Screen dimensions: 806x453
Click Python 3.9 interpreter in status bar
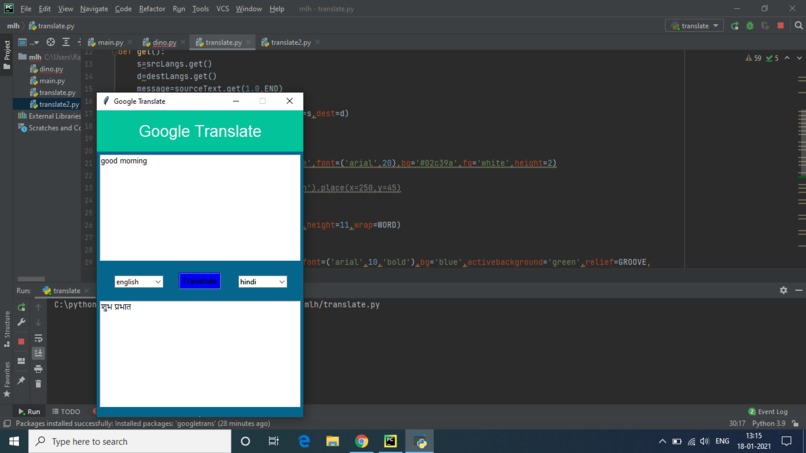(768, 423)
